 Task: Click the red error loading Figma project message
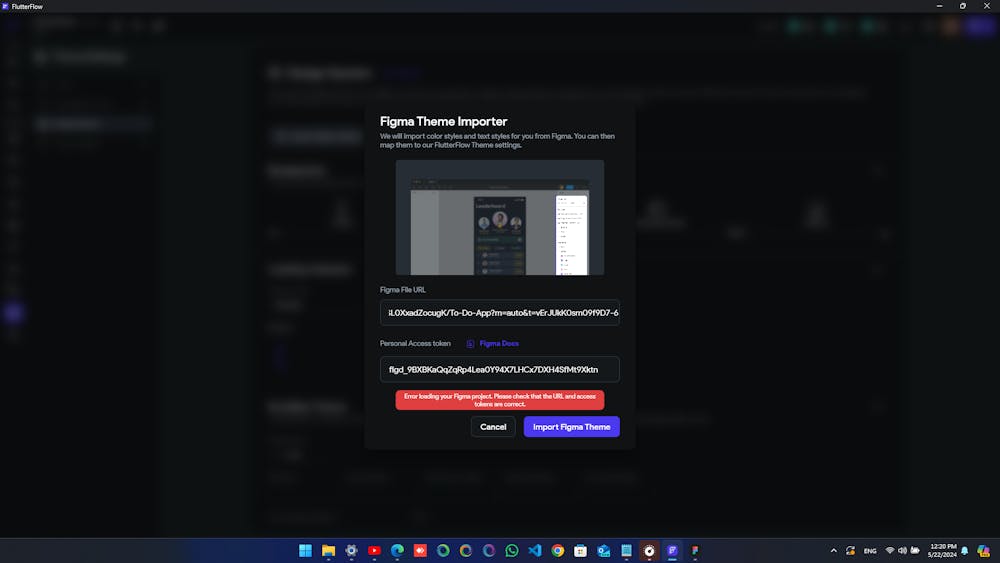click(x=500, y=400)
